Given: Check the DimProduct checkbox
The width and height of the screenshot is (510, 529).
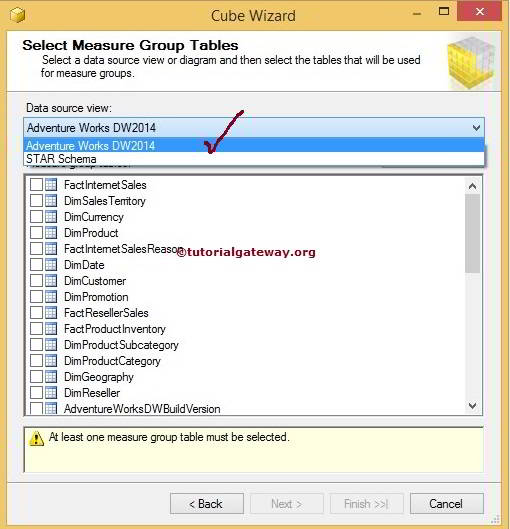Looking at the screenshot, I should (x=36, y=232).
